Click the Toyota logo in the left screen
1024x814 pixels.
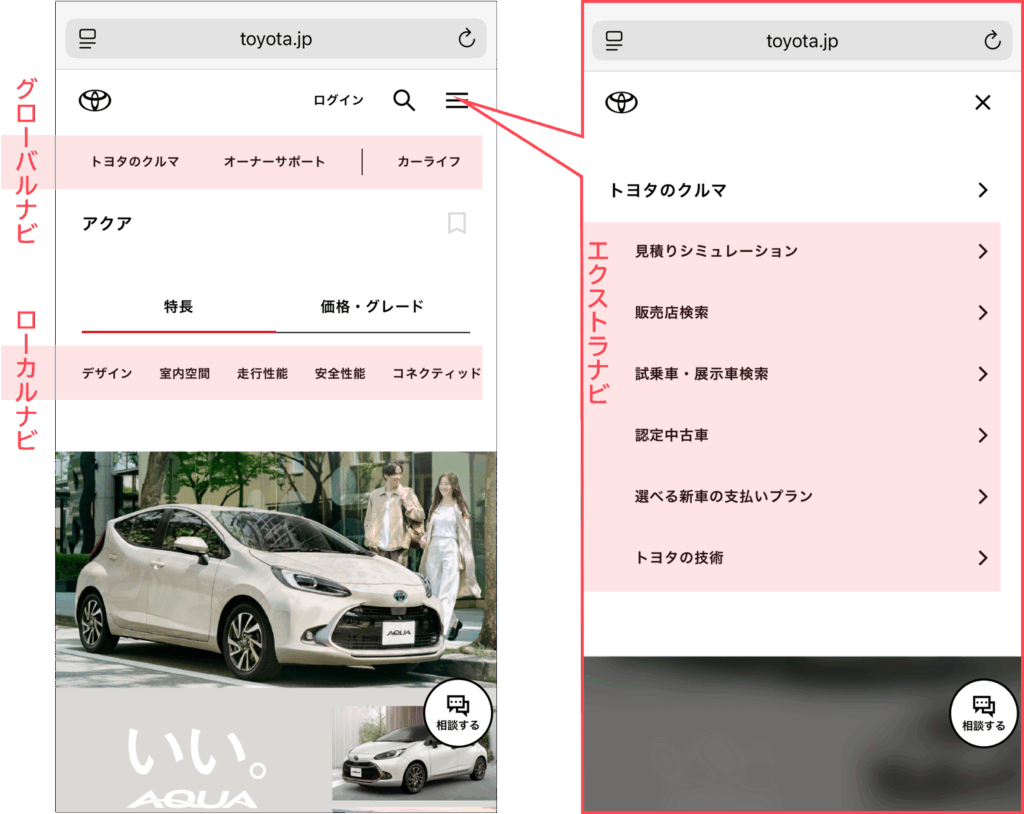coord(95,100)
